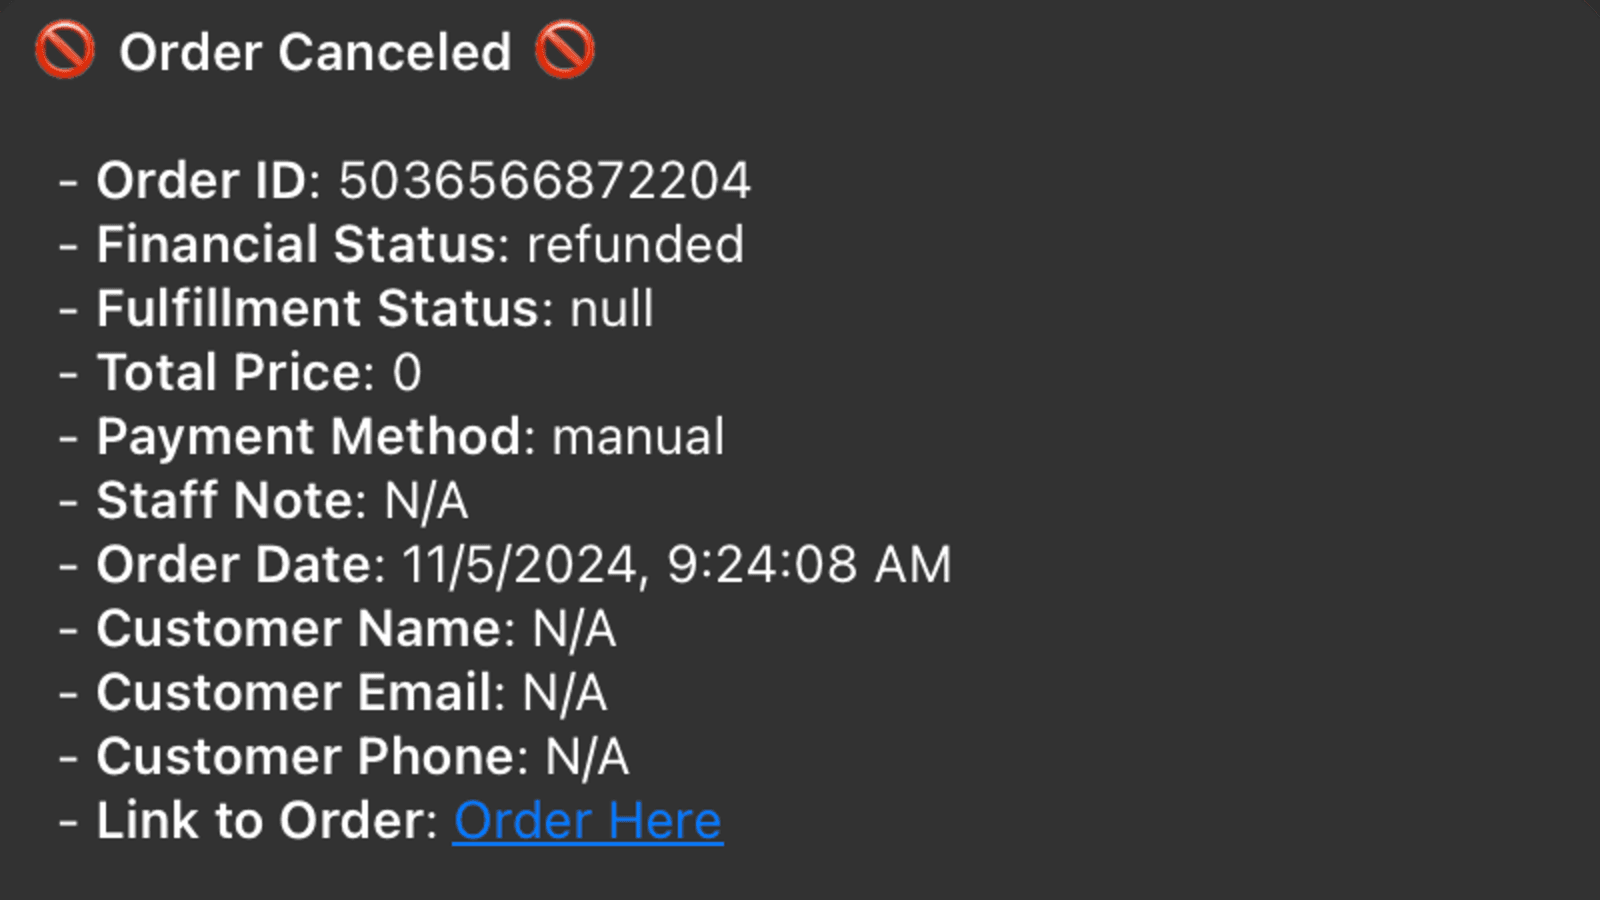Viewport: 1600px width, 900px height.
Task: Click the no-entry emoji after Order Canceled
Action: [564, 51]
